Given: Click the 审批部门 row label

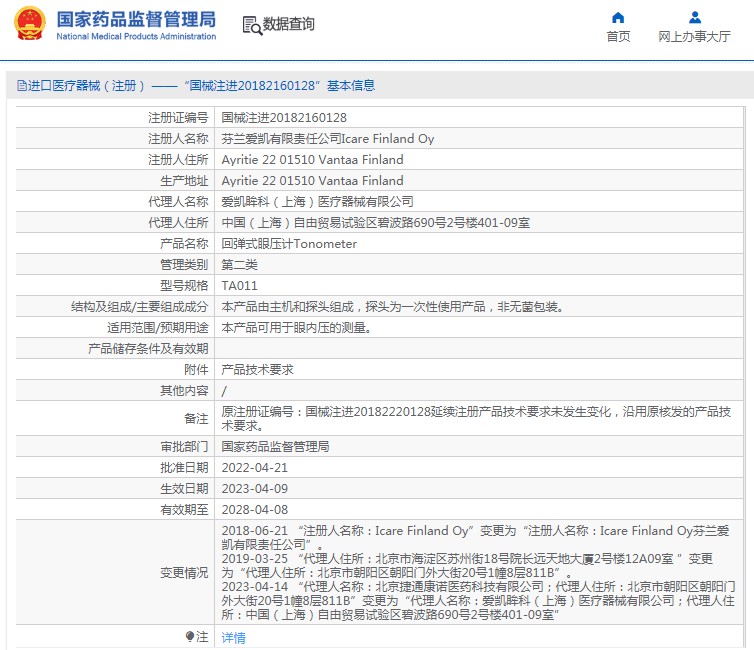Looking at the screenshot, I should point(184,447).
